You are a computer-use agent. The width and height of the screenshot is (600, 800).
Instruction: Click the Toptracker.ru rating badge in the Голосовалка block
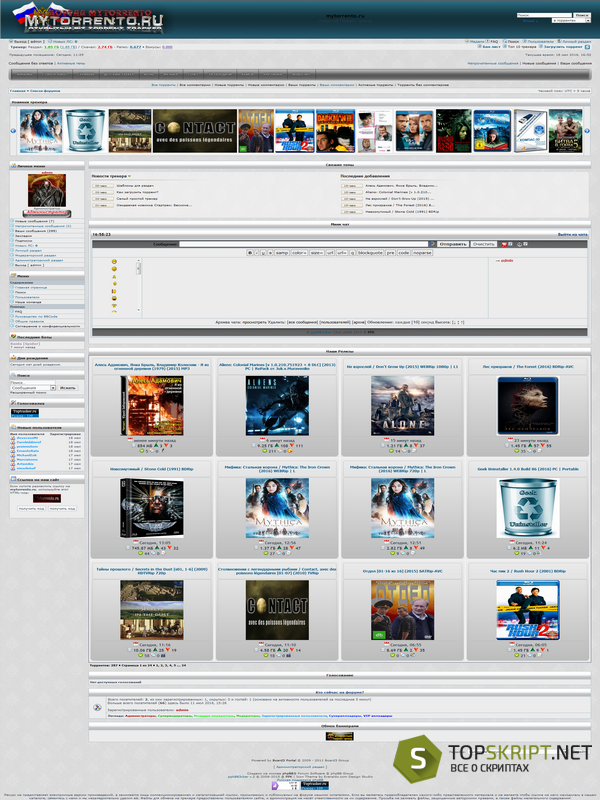click(24, 413)
